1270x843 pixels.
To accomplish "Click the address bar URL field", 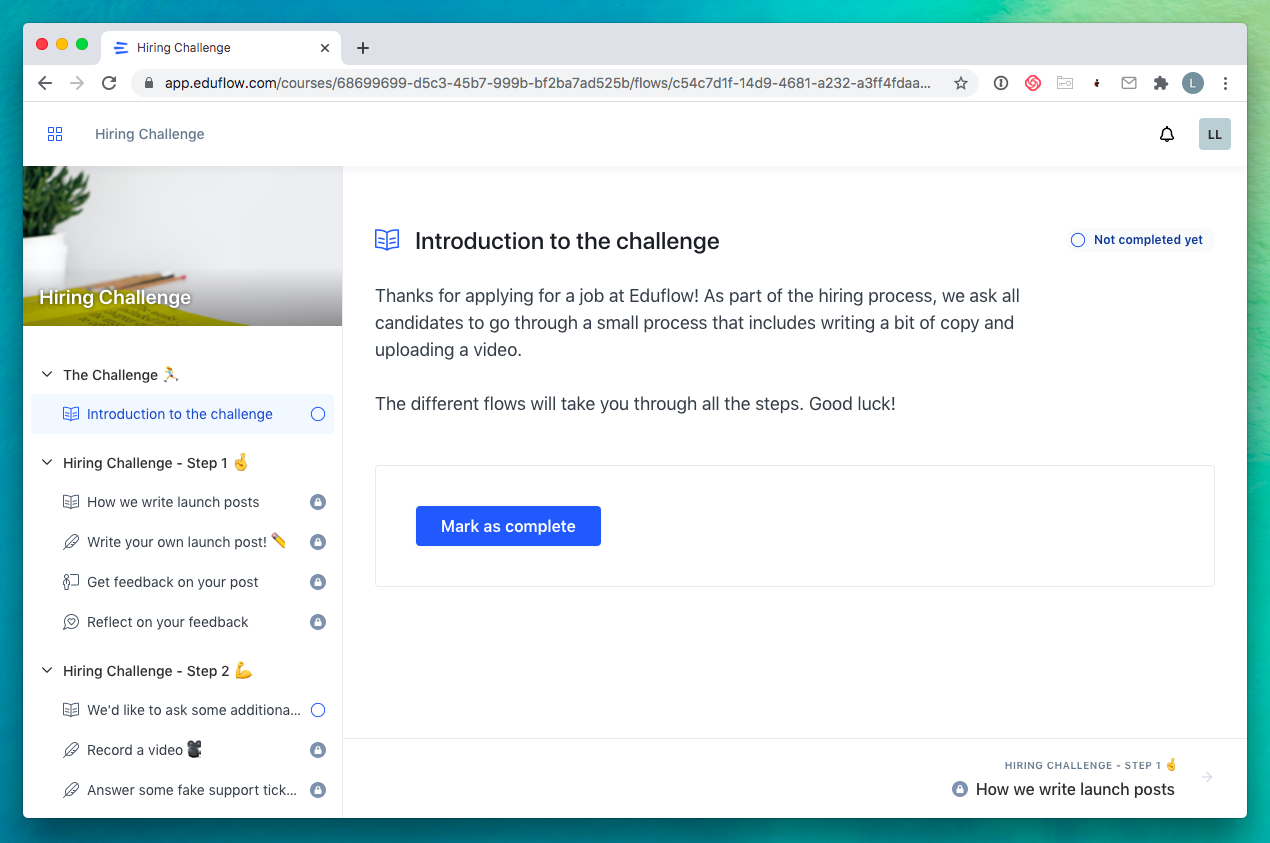I will [x=548, y=83].
